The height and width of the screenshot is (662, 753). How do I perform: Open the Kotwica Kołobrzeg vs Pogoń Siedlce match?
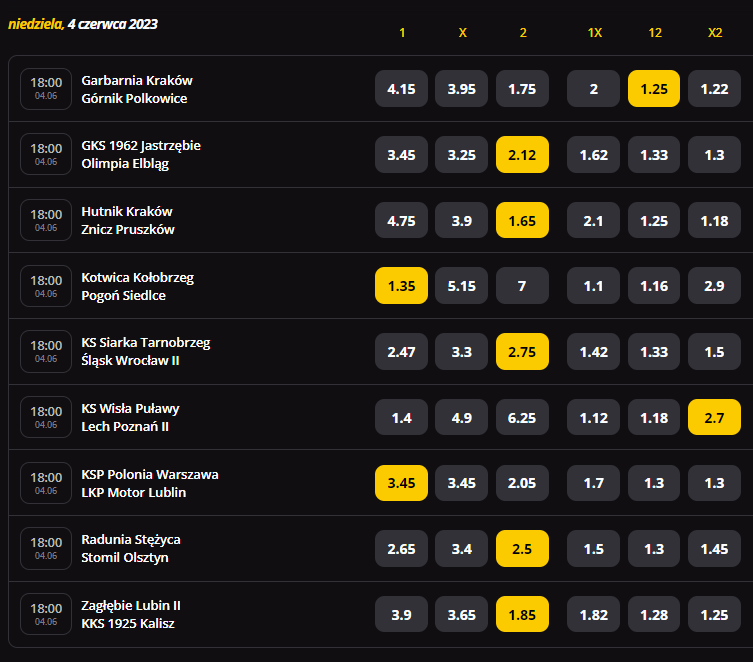(x=137, y=286)
